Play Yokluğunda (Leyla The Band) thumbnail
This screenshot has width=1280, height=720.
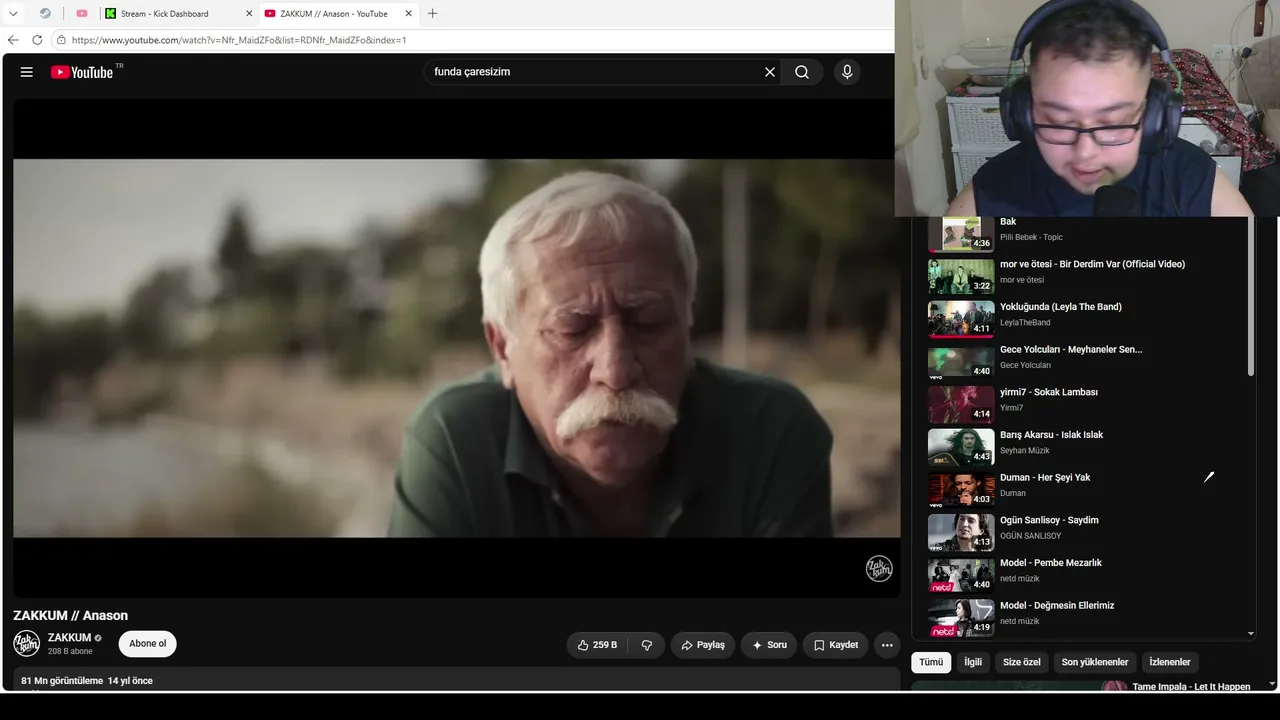961,319
